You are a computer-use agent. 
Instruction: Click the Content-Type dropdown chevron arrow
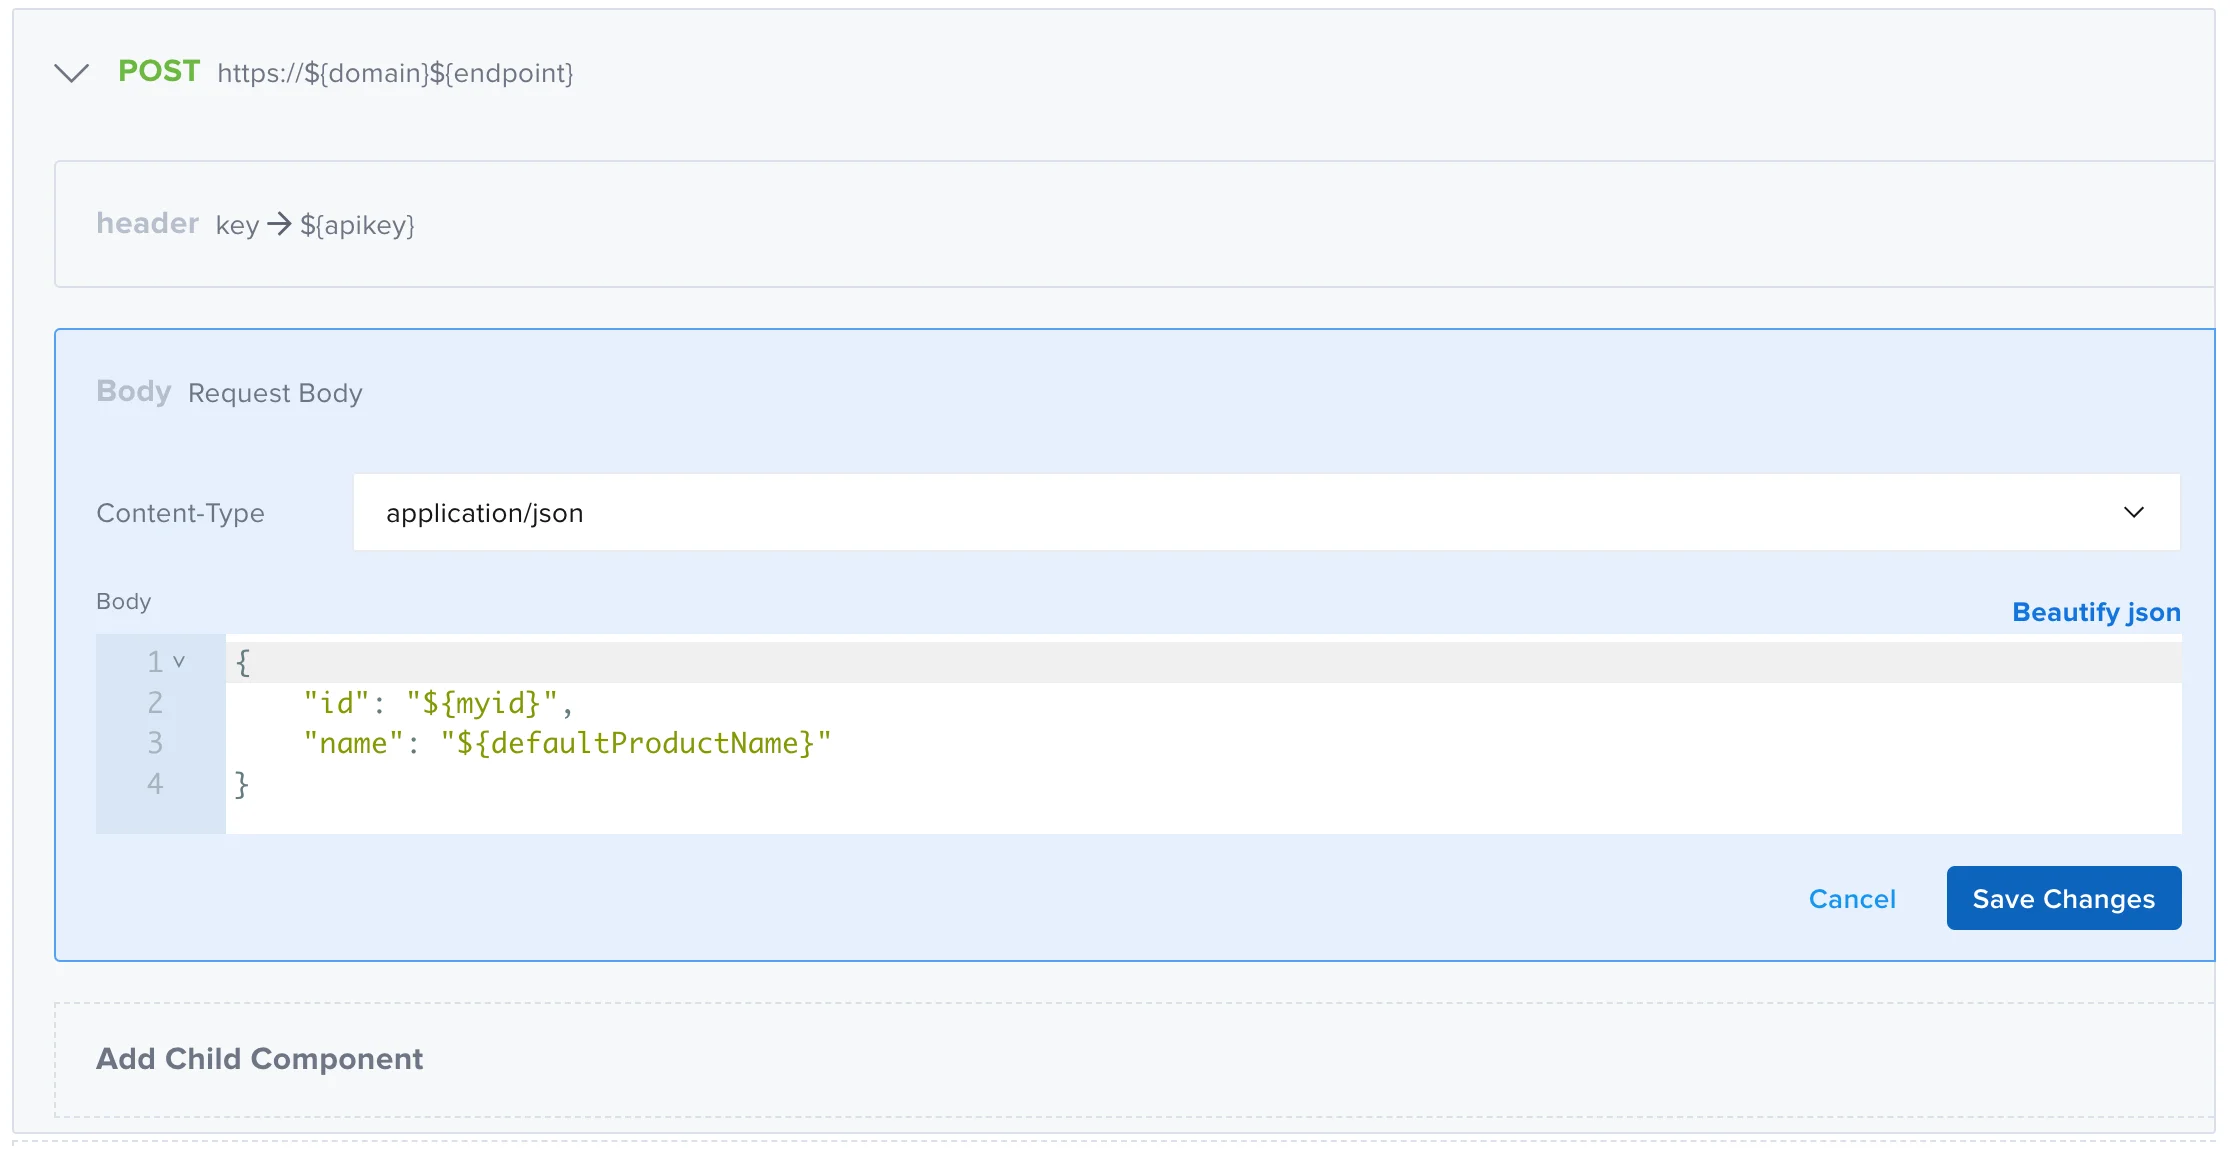click(x=2133, y=512)
